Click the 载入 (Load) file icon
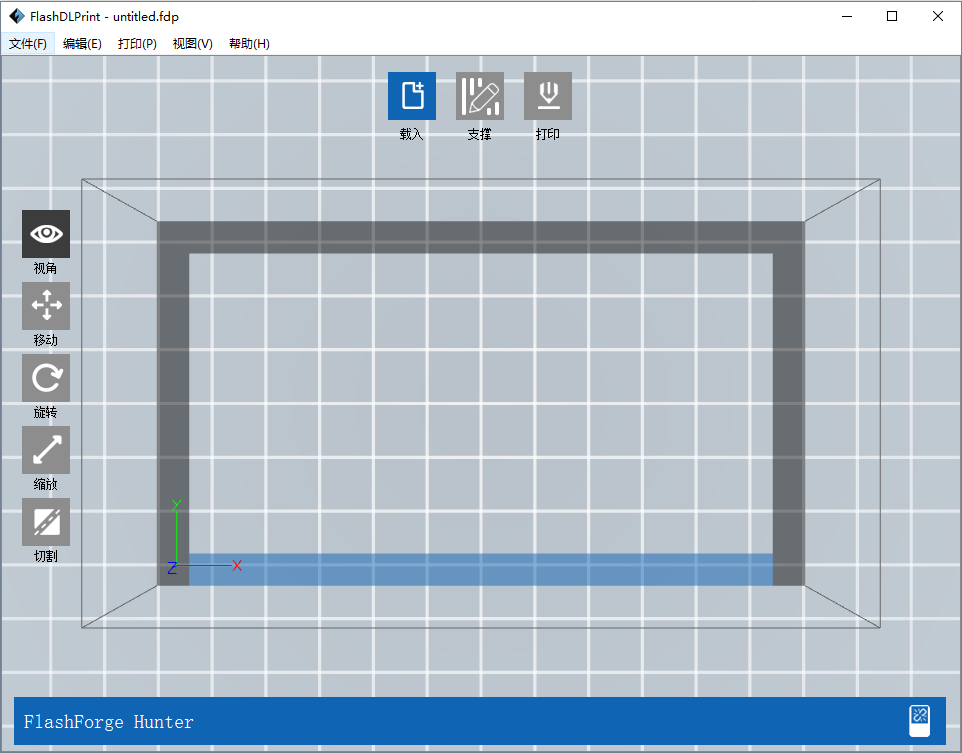Viewport: 962px width, 753px height. pos(412,96)
